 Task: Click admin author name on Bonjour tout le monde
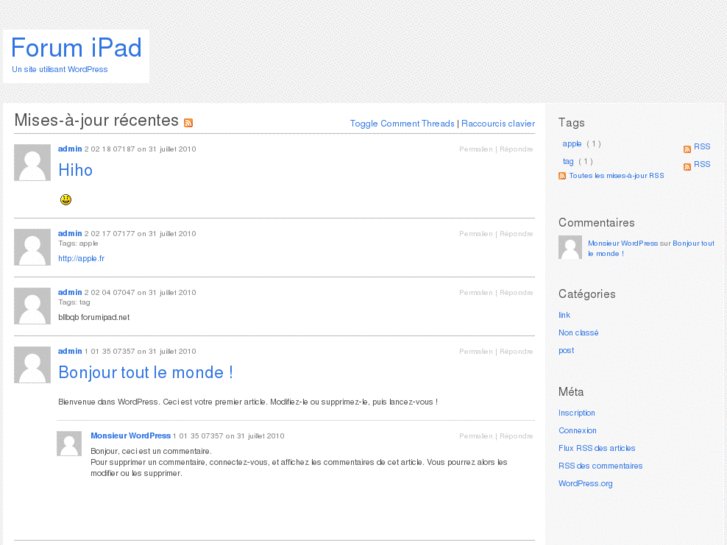click(70, 351)
